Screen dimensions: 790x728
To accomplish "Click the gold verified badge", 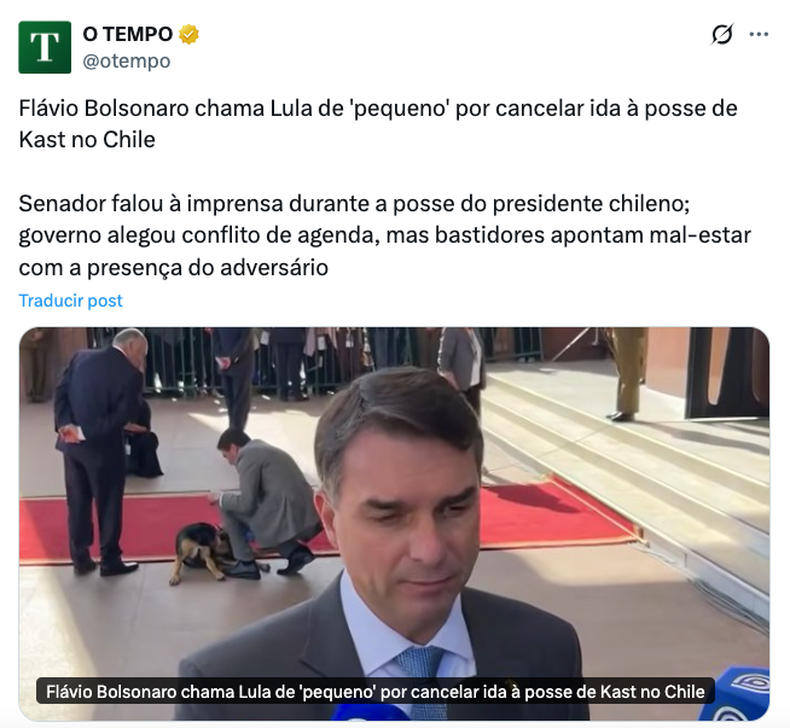I will click(188, 34).
